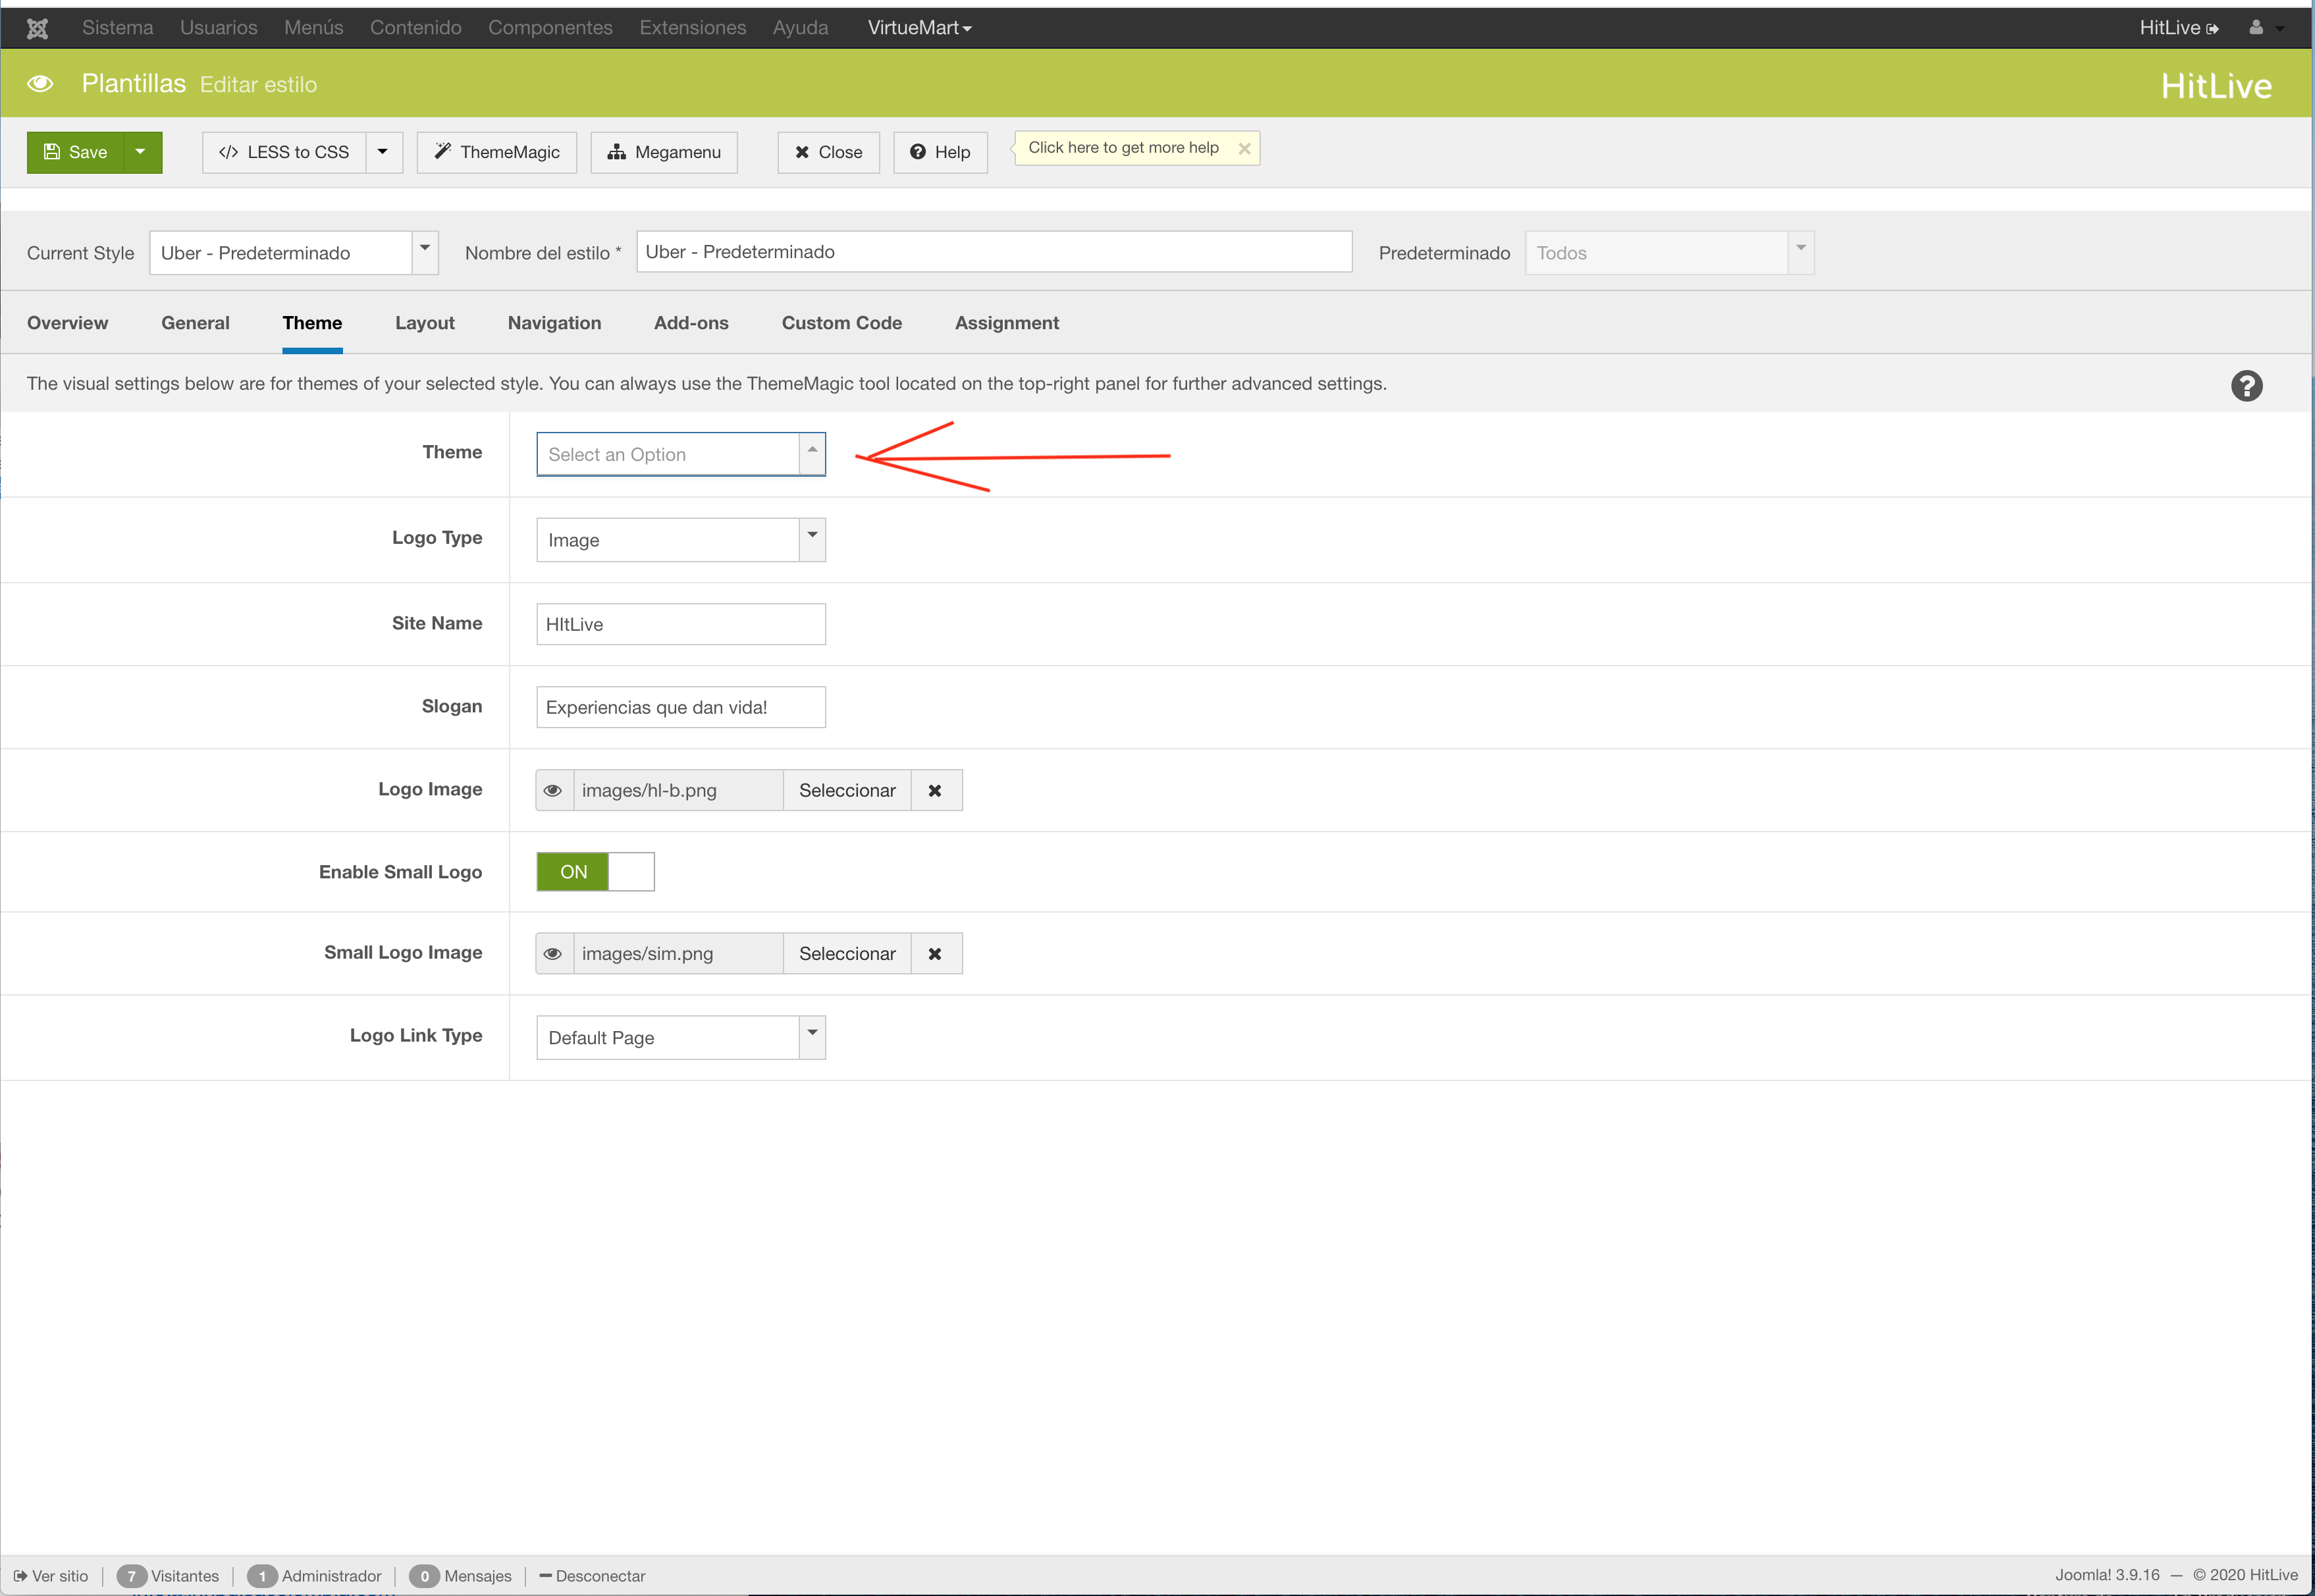The height and width of the screenshot is (1596, 2315).
Task: Expand LESS to CSS dropdown arrow
Action: point(383,152)
